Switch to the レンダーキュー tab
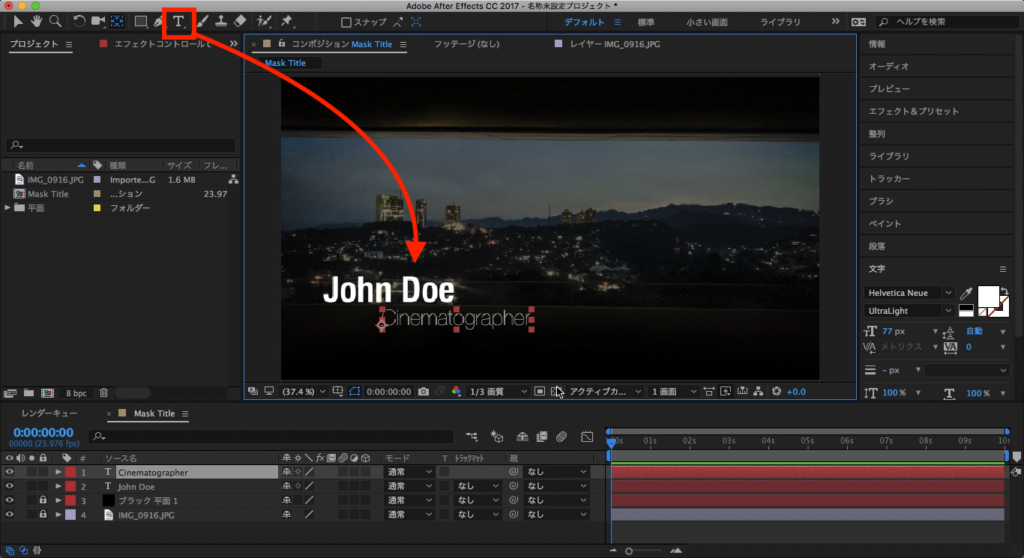The height and width of the screenshot is (558, 1024). click(50, 413)
